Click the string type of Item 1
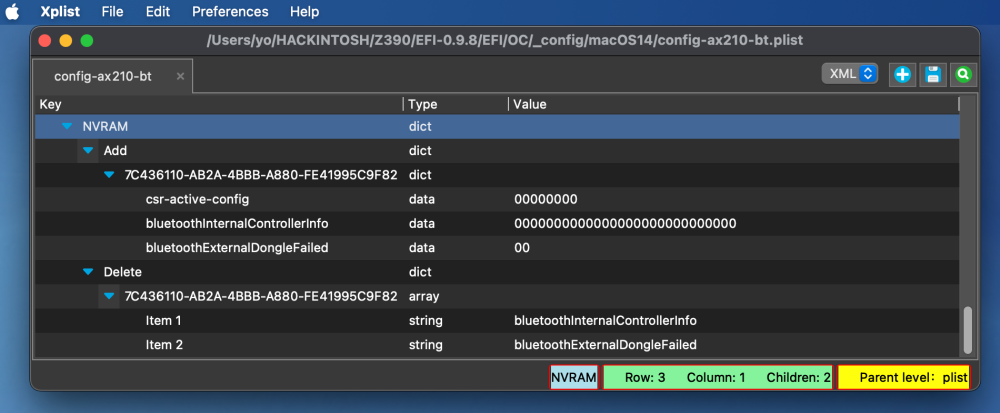The image size is (1000, 413). pos(425,321)
